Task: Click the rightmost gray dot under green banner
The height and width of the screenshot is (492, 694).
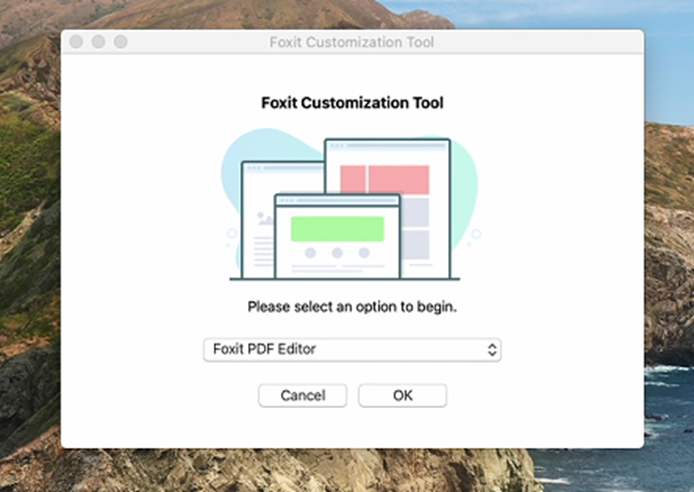Action: pos(363,253)
